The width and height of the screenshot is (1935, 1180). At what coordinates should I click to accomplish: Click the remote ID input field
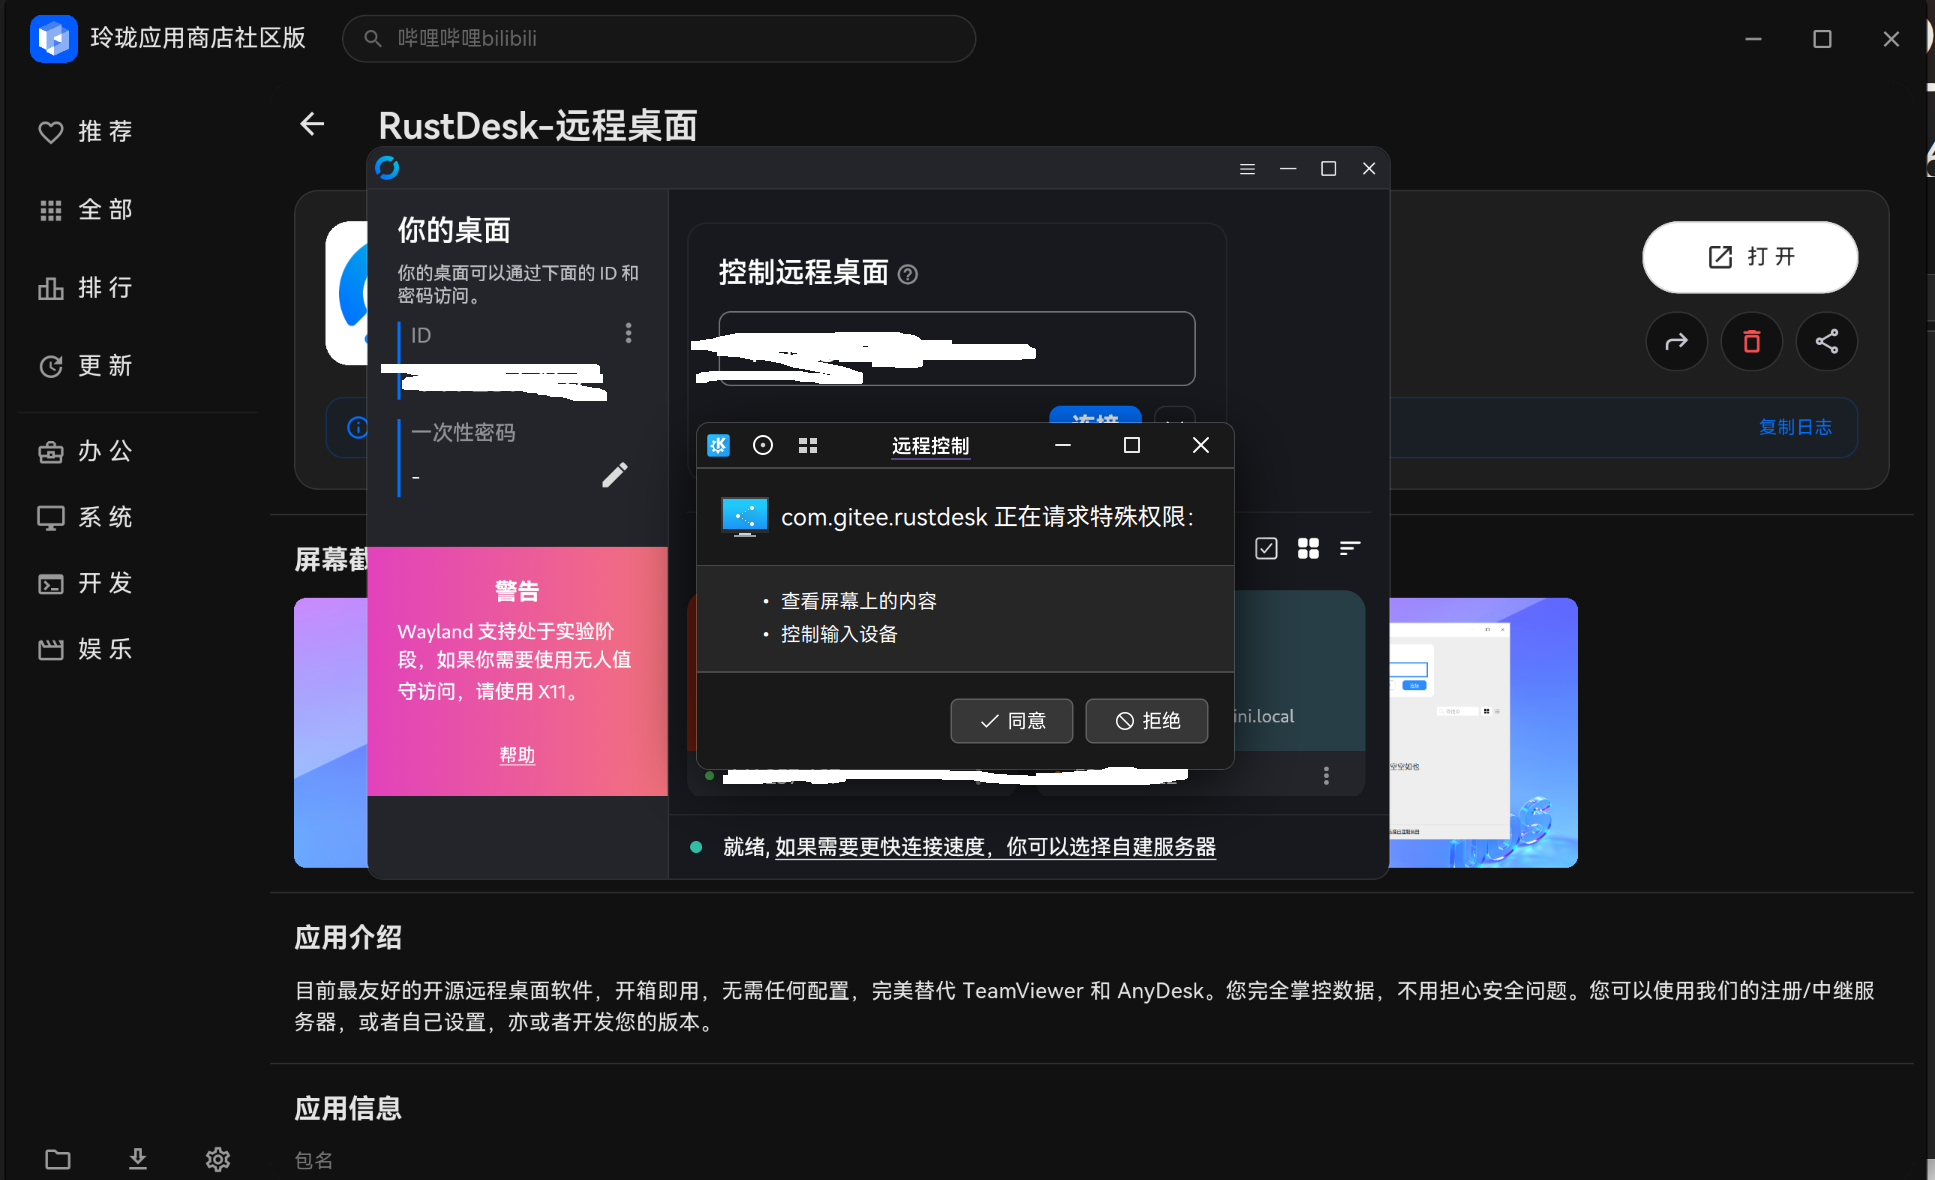coord(957,348)
